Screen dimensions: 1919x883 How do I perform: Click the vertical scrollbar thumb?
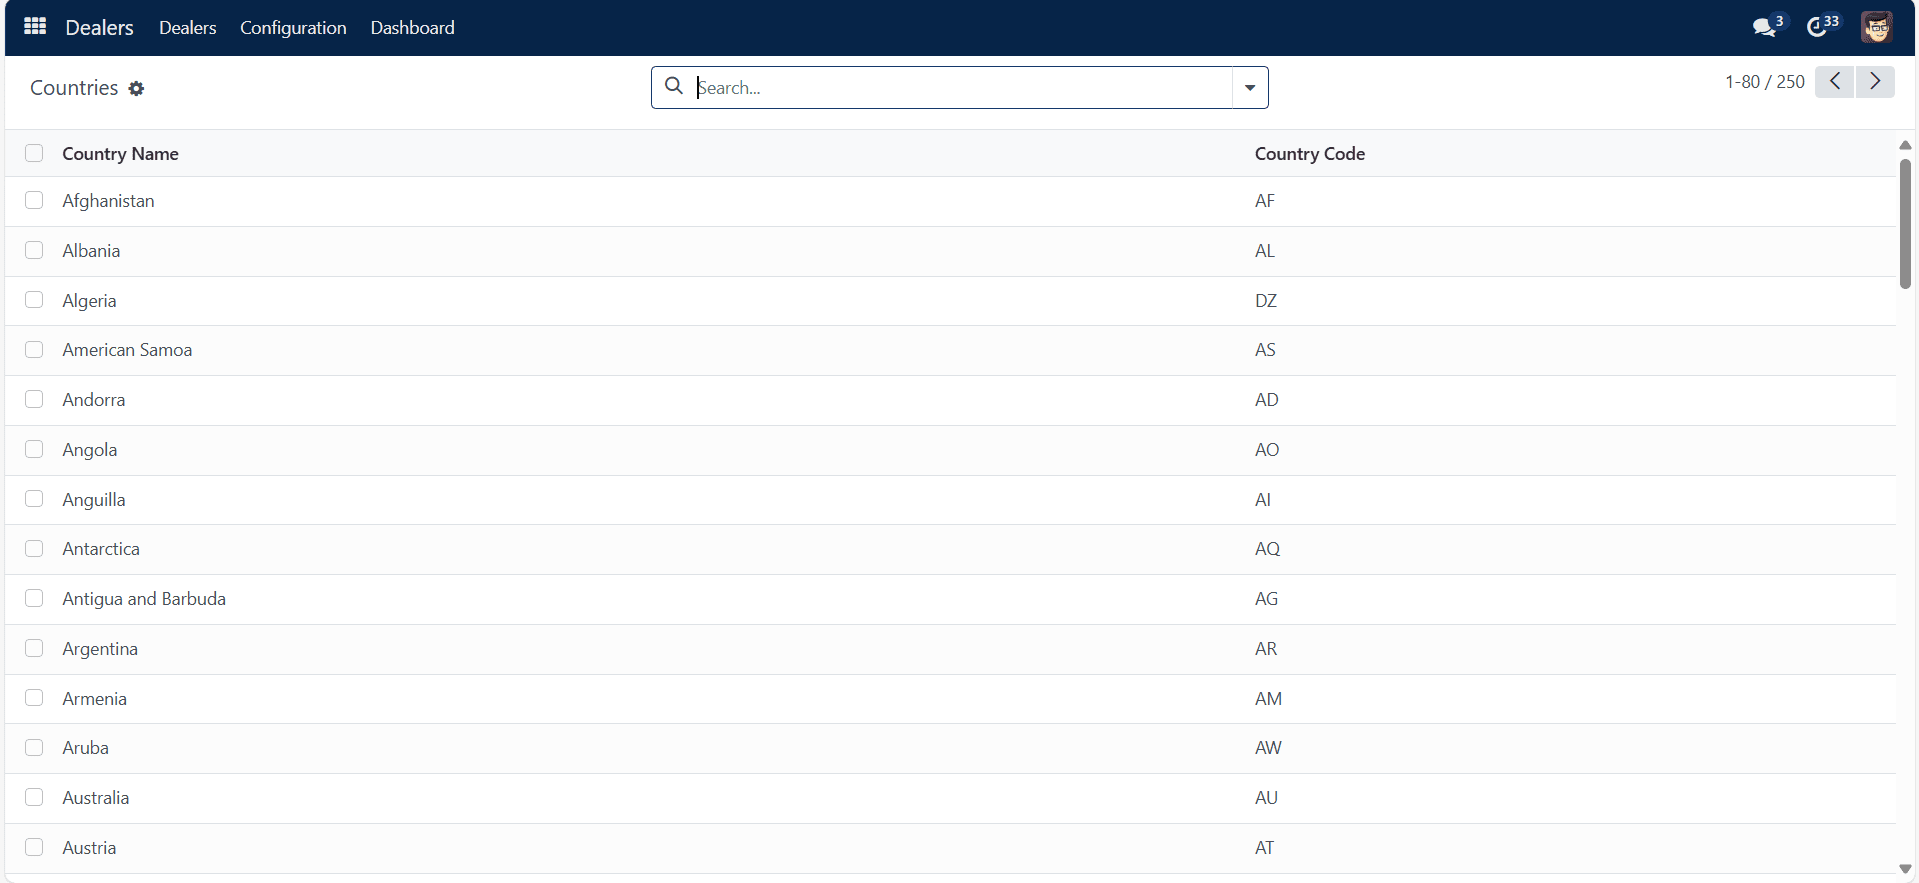click(x=1905, y=224)
